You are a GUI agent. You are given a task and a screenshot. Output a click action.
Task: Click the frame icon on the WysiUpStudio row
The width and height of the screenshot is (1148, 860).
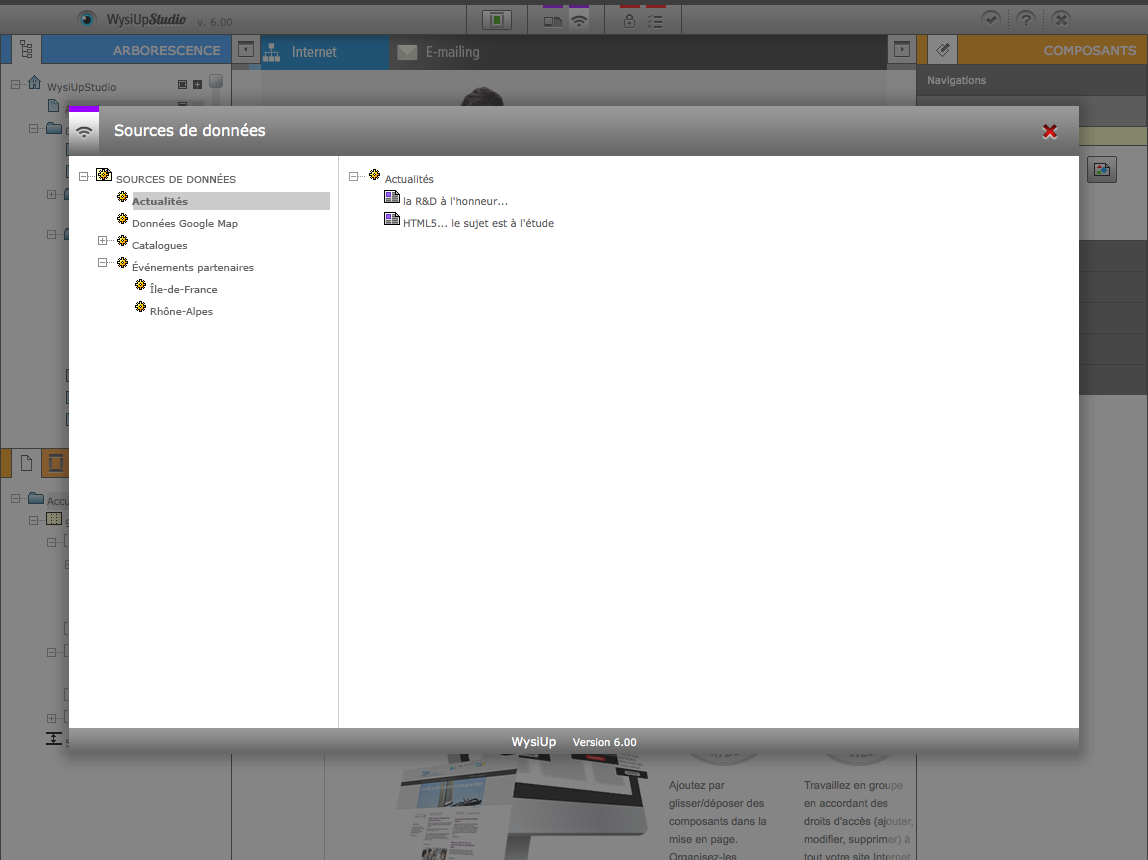(x=182, y=85)
